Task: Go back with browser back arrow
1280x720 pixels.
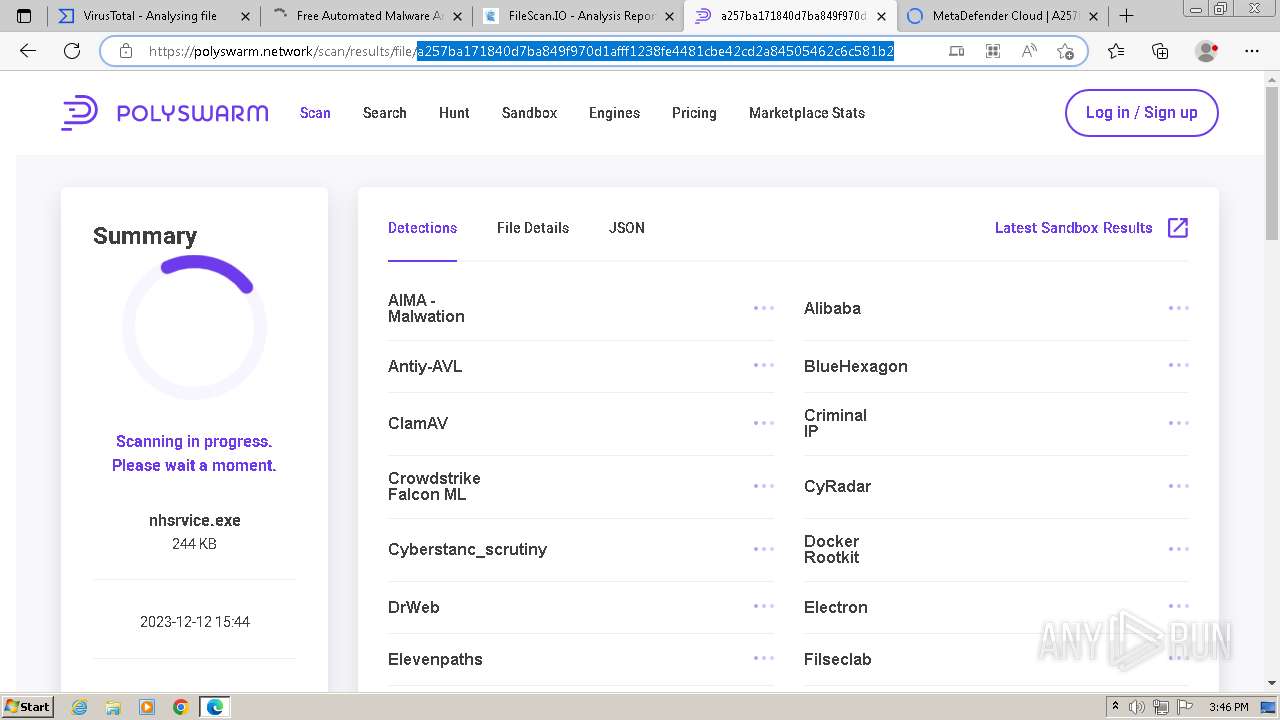Action: [x=28, y=52]
